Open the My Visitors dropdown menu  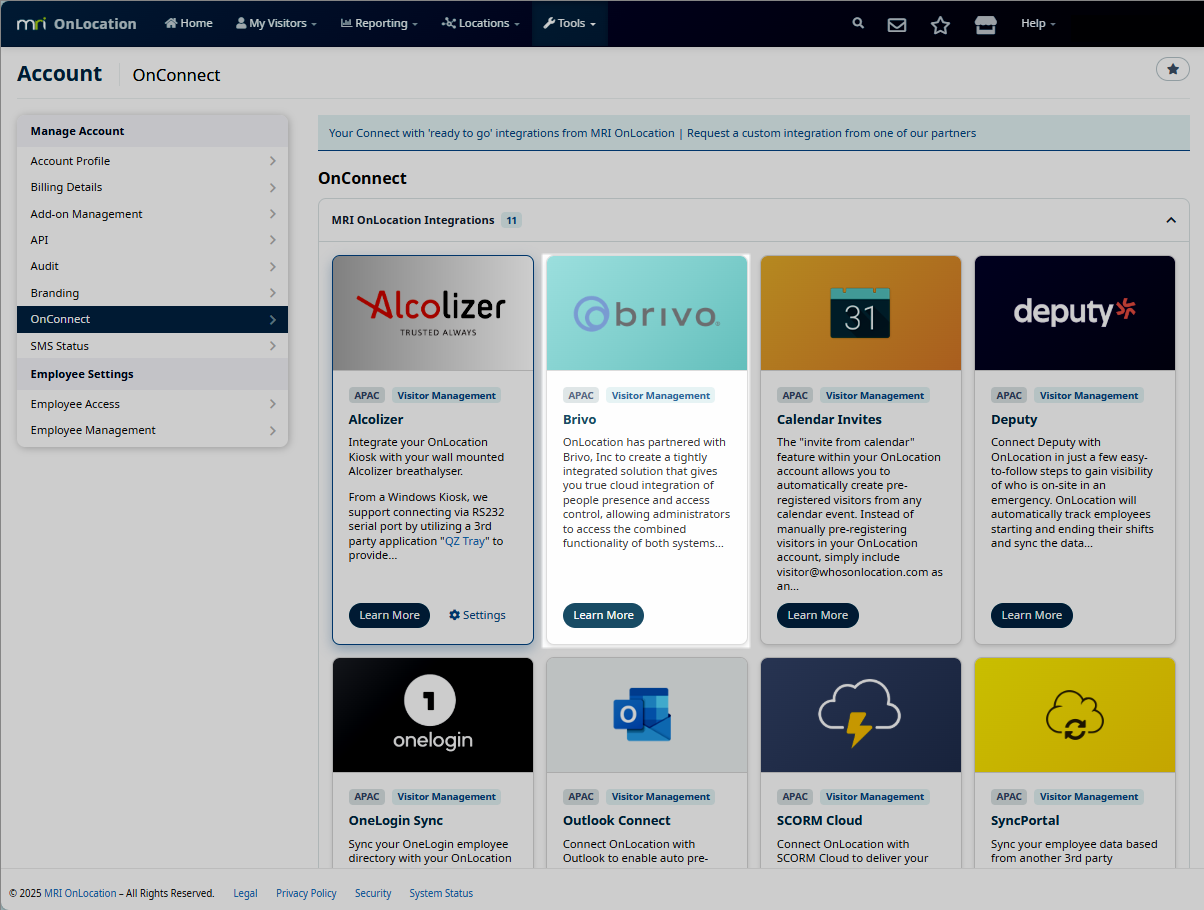[x=276, y=23]
